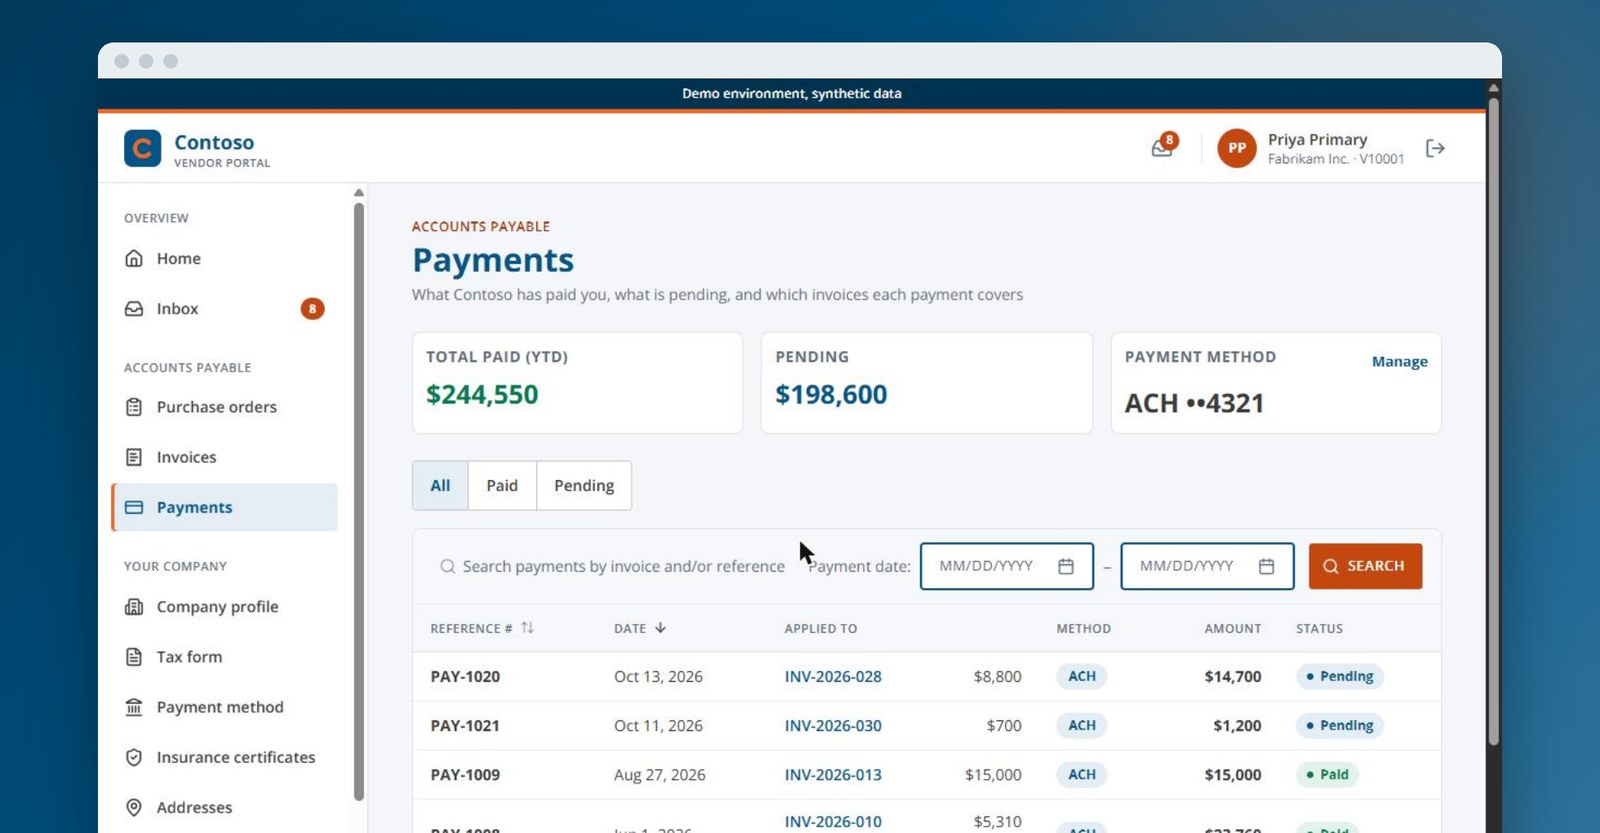Select Payments in sidebar
This screenshot has height=833, width=1600.
click(x=224, y=507)
